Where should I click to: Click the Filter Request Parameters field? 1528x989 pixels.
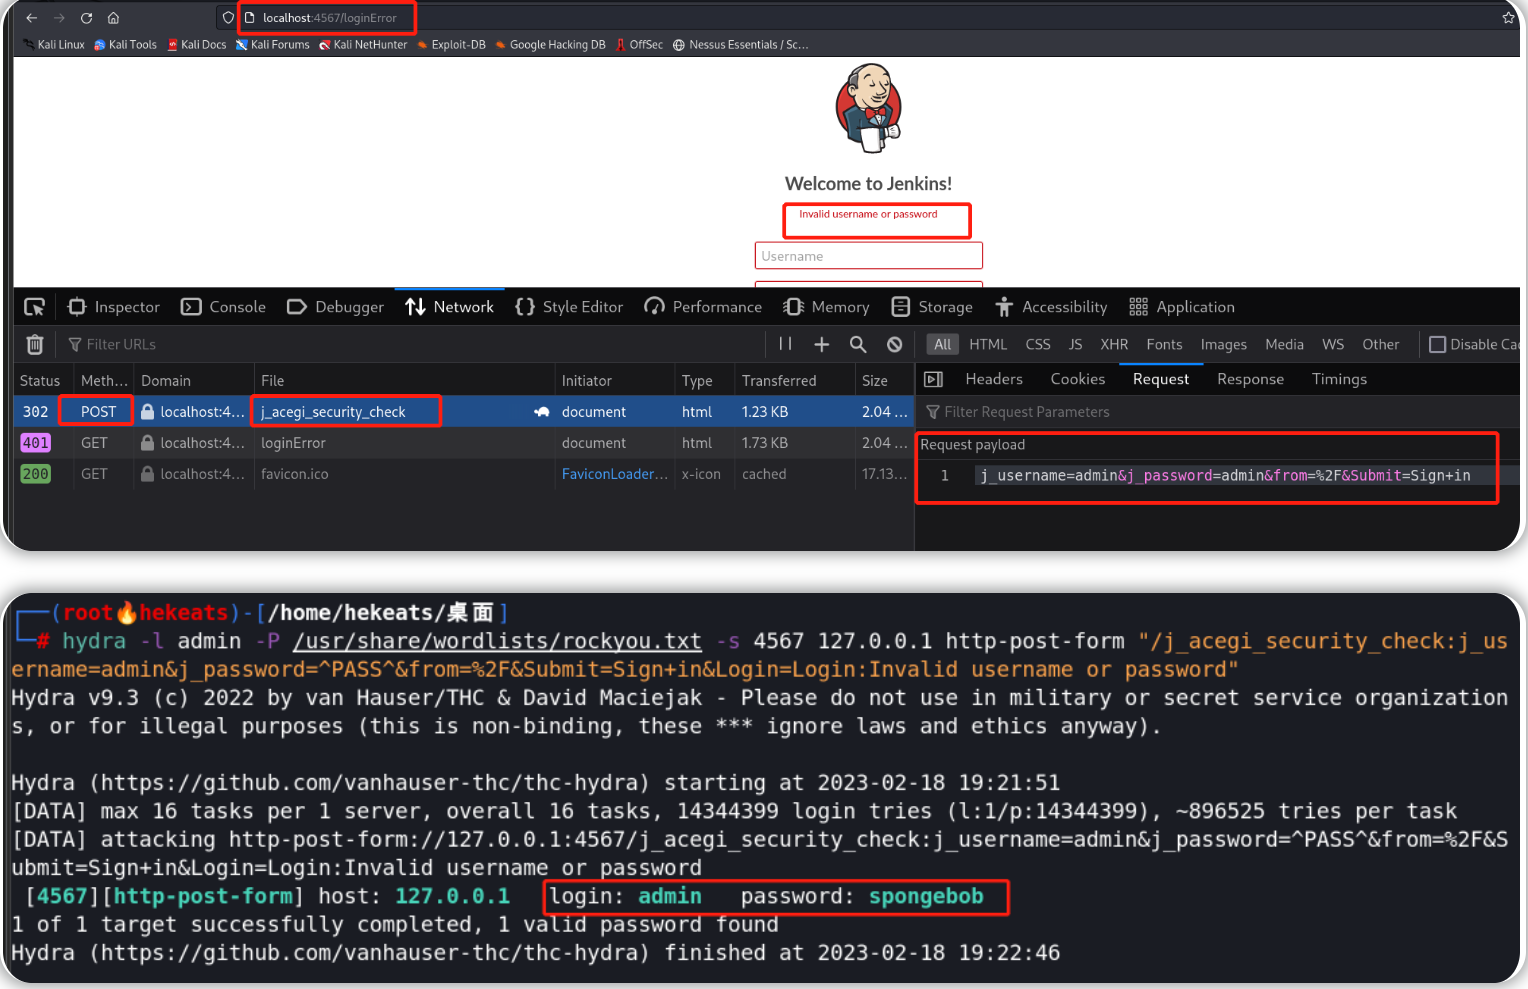pyautogui.click(x=1220, y=412)
